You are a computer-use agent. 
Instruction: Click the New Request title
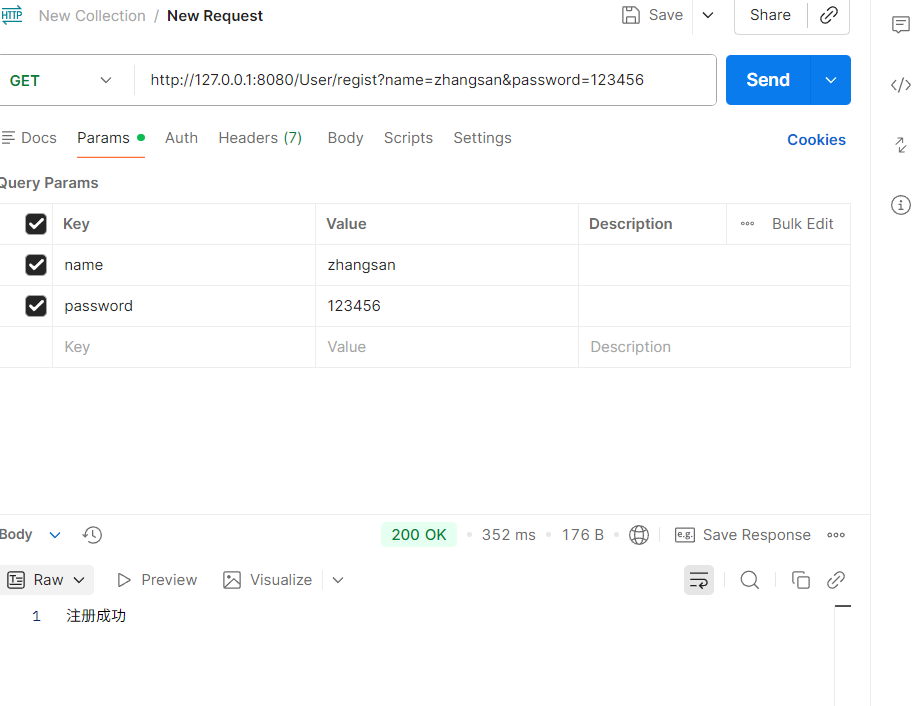[x=215, y=16]
